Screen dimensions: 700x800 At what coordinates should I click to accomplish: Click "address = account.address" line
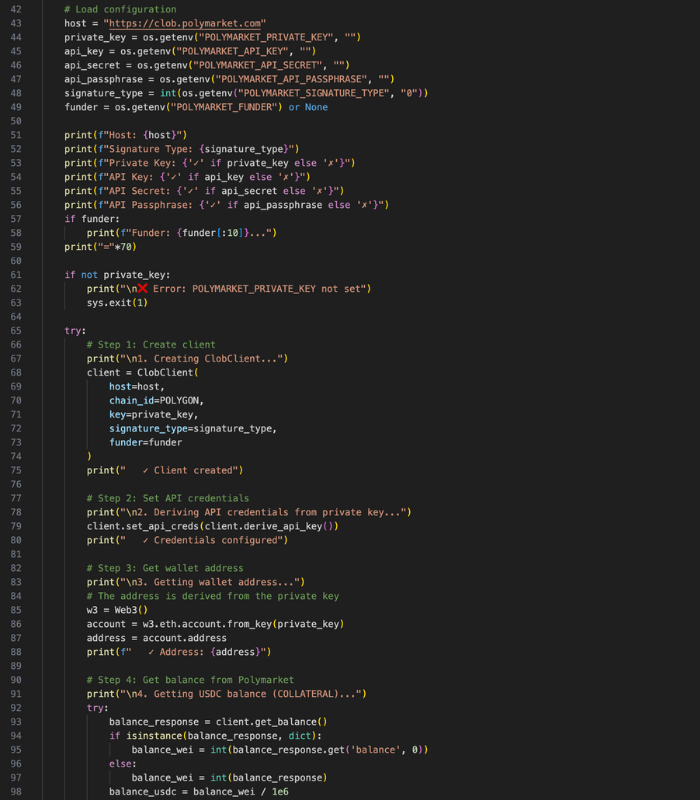157,638
